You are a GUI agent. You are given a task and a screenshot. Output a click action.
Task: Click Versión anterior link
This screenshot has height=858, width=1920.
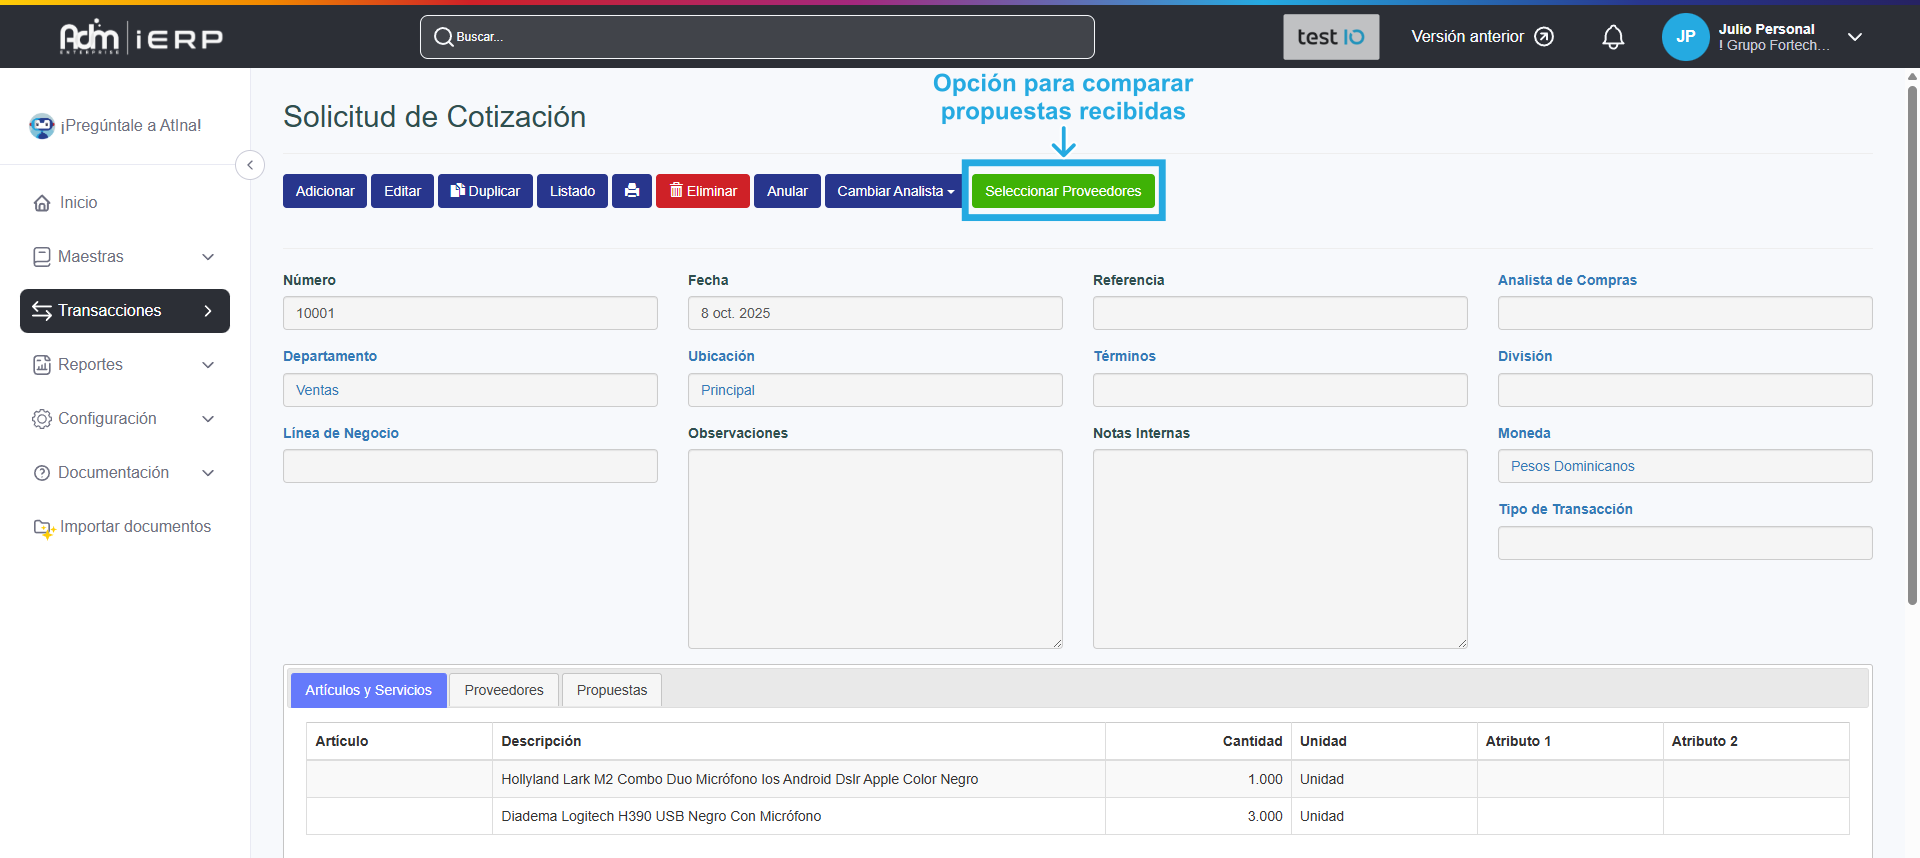tap(1482, 37)
